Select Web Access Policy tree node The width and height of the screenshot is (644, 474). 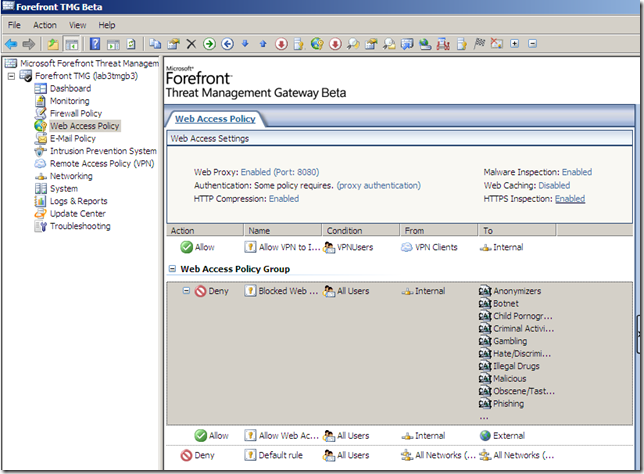85,126
